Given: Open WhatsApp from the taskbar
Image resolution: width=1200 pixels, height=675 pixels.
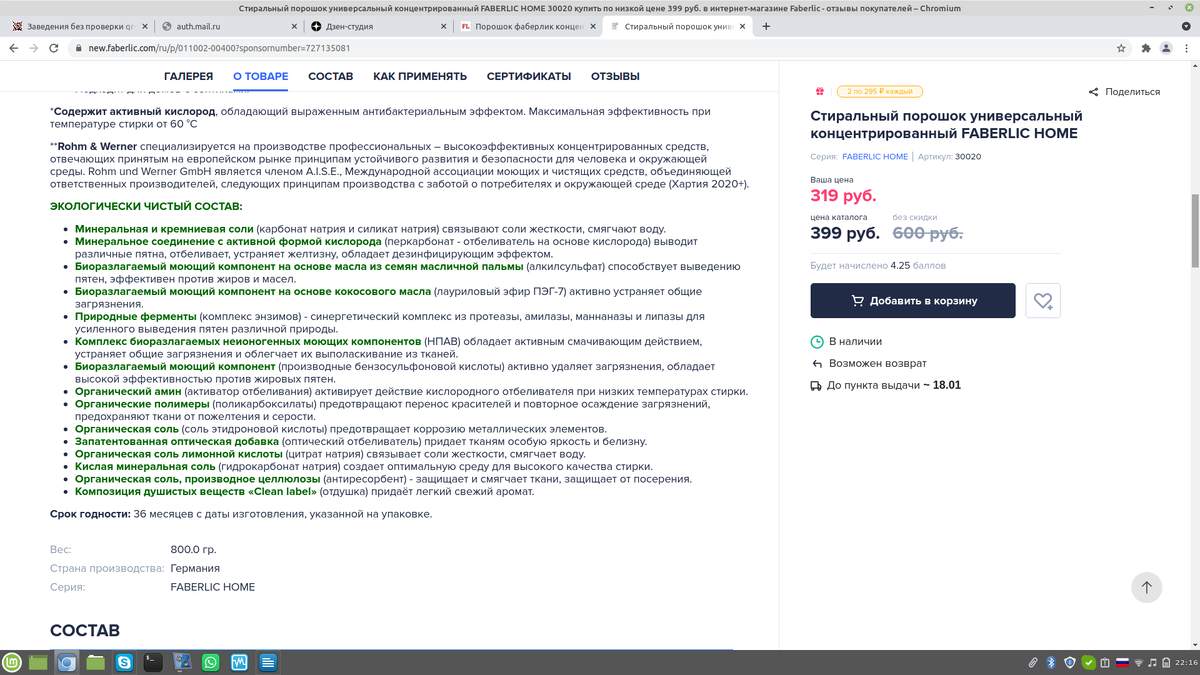Looking at the screenshot, I should tap(211, 662).
